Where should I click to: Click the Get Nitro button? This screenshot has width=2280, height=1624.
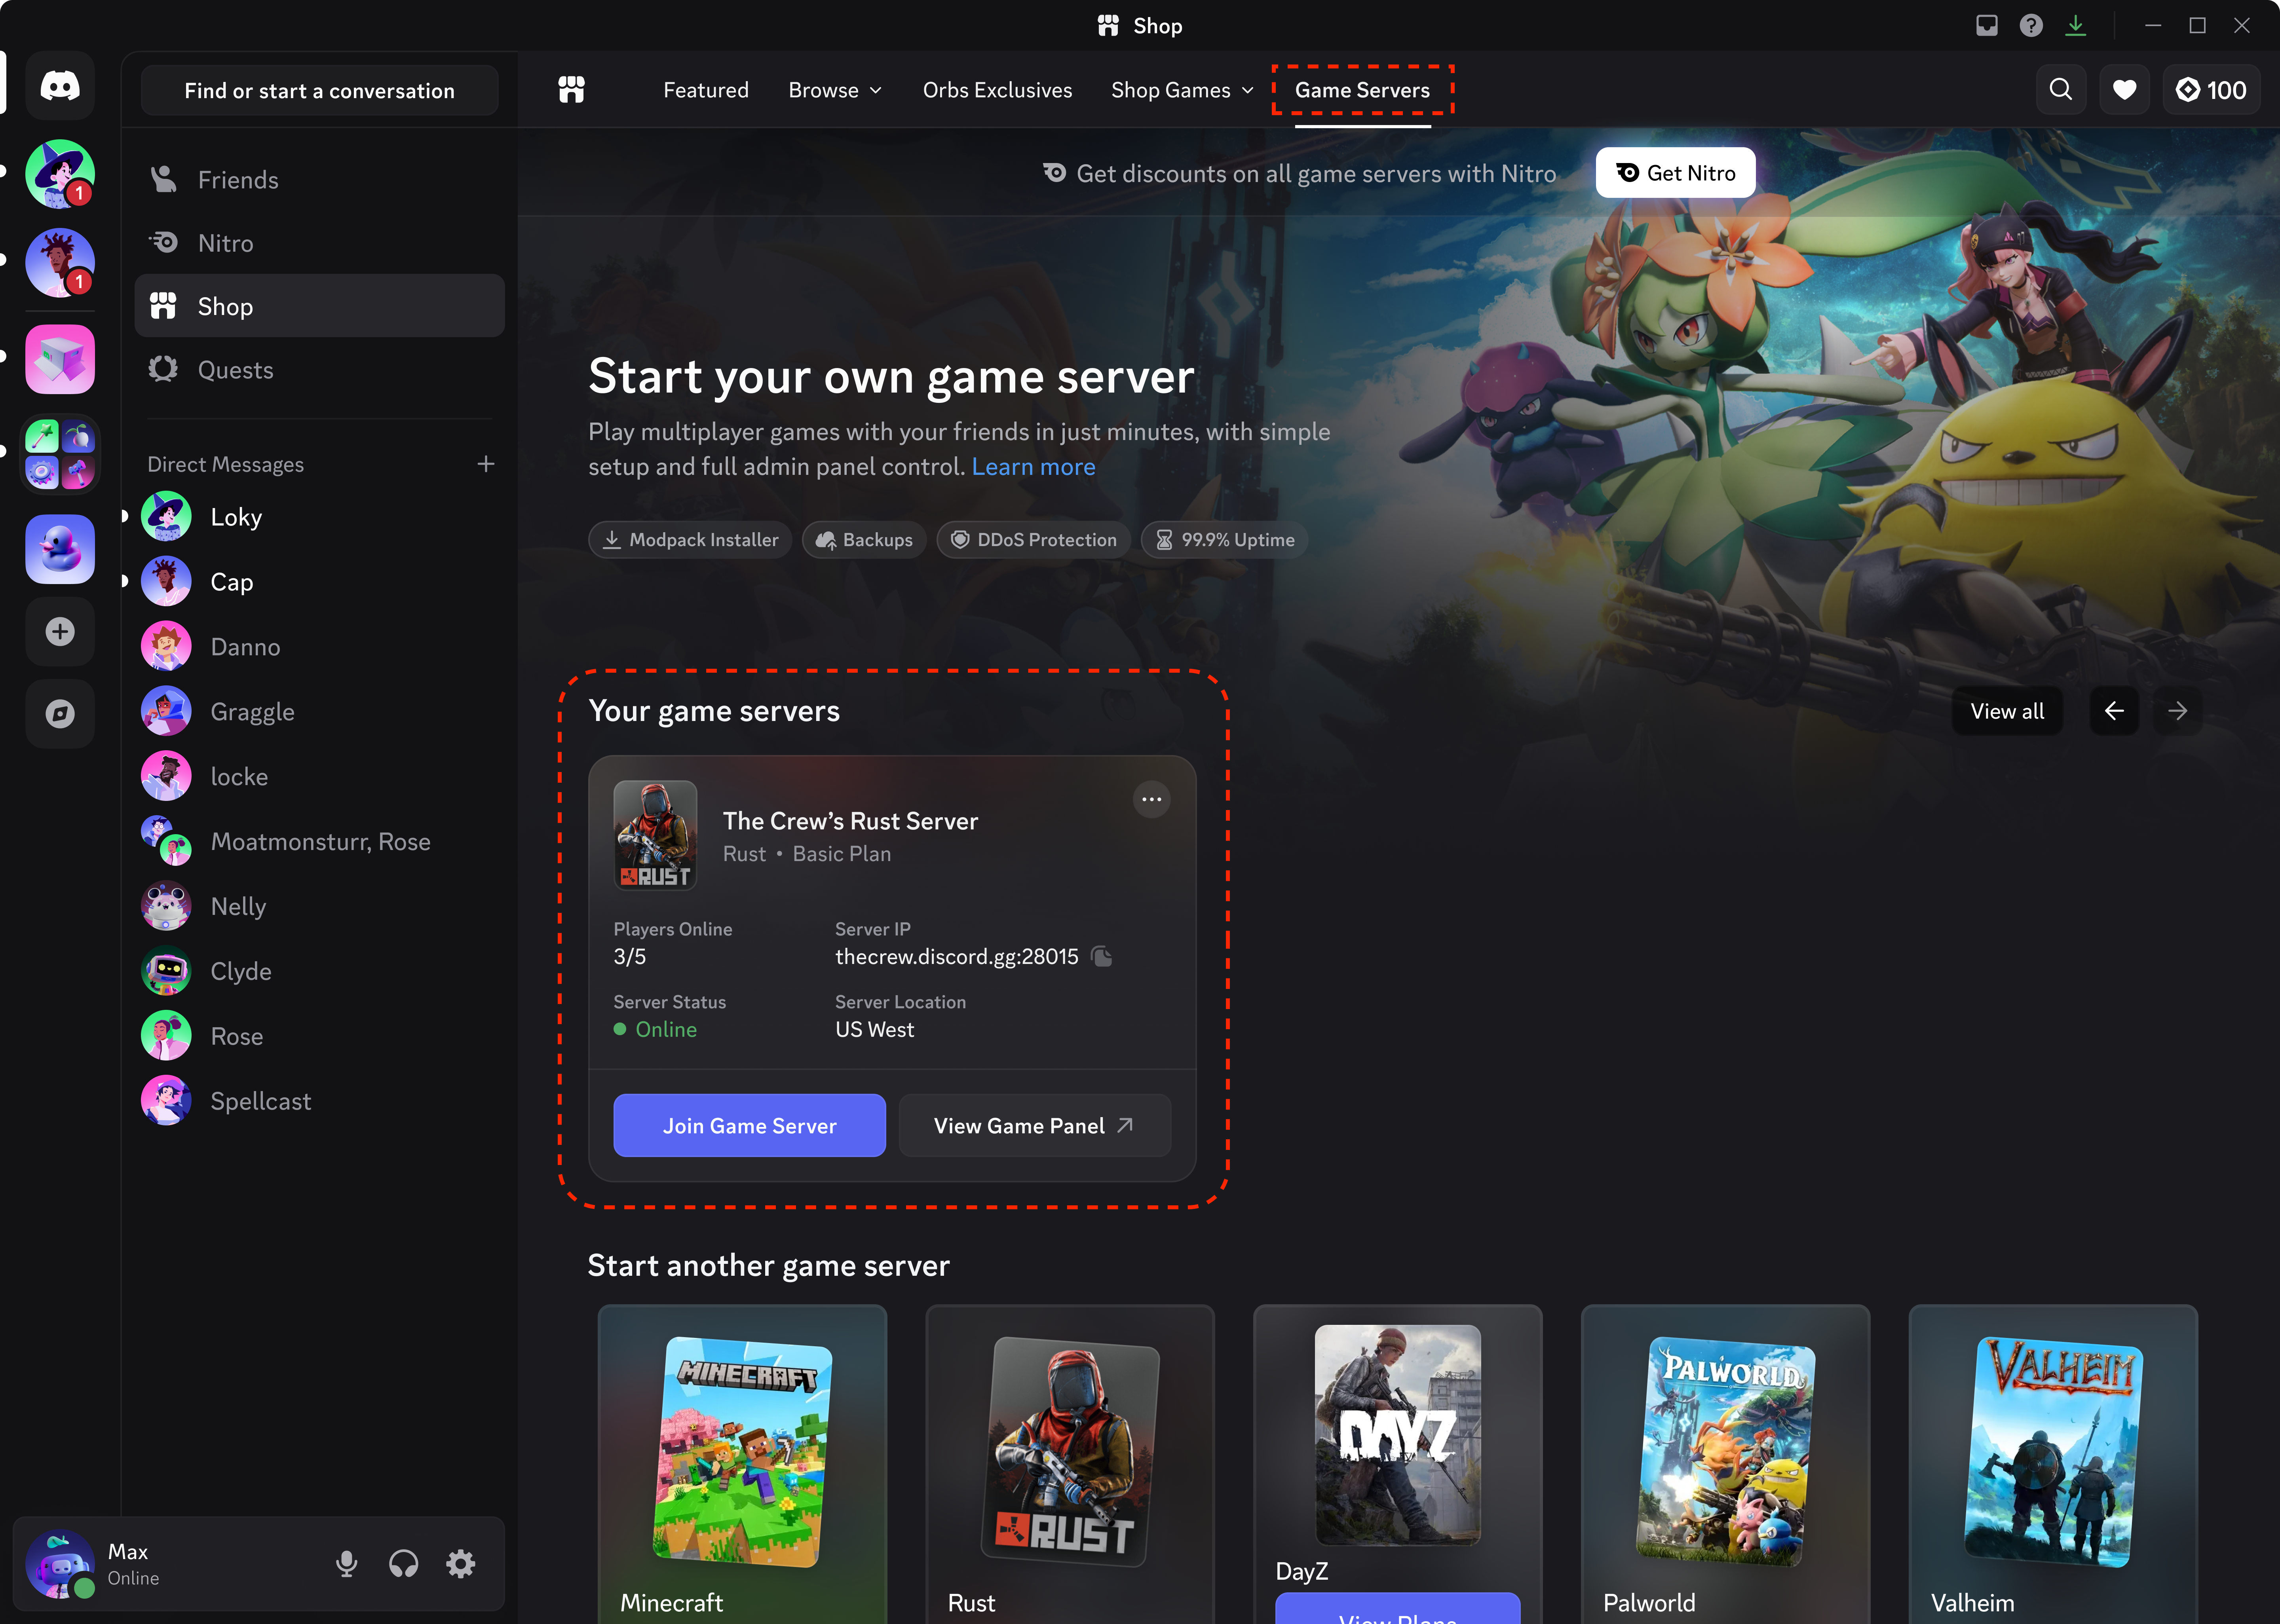point(1675,173)
